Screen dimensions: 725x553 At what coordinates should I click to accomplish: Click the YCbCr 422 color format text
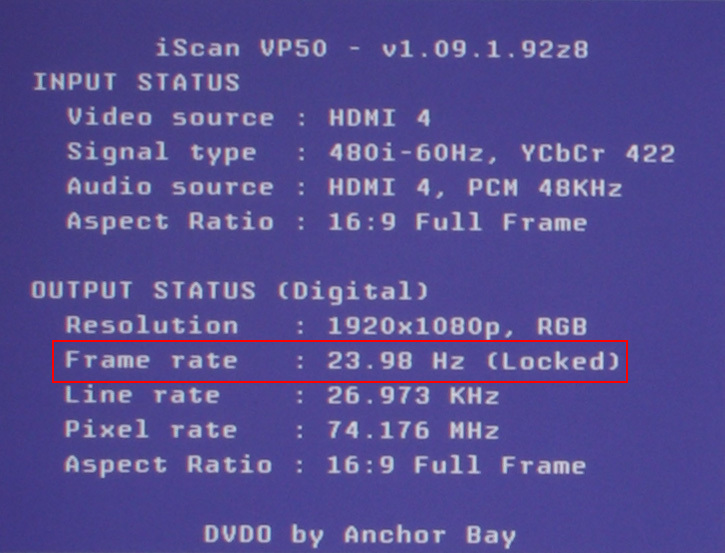pyautogui.click(x=598, y=153)
